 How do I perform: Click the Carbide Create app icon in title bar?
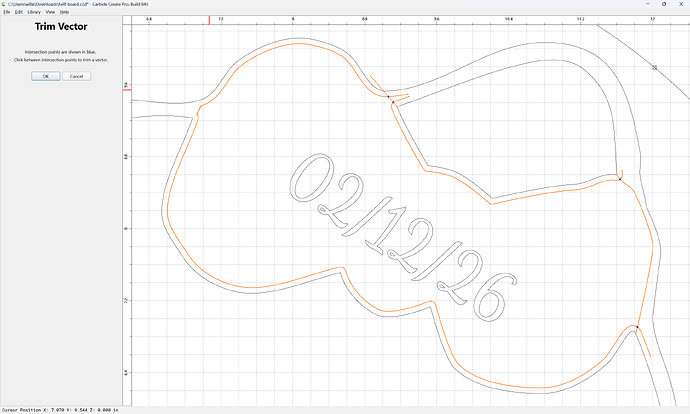[x=4, y=4]
